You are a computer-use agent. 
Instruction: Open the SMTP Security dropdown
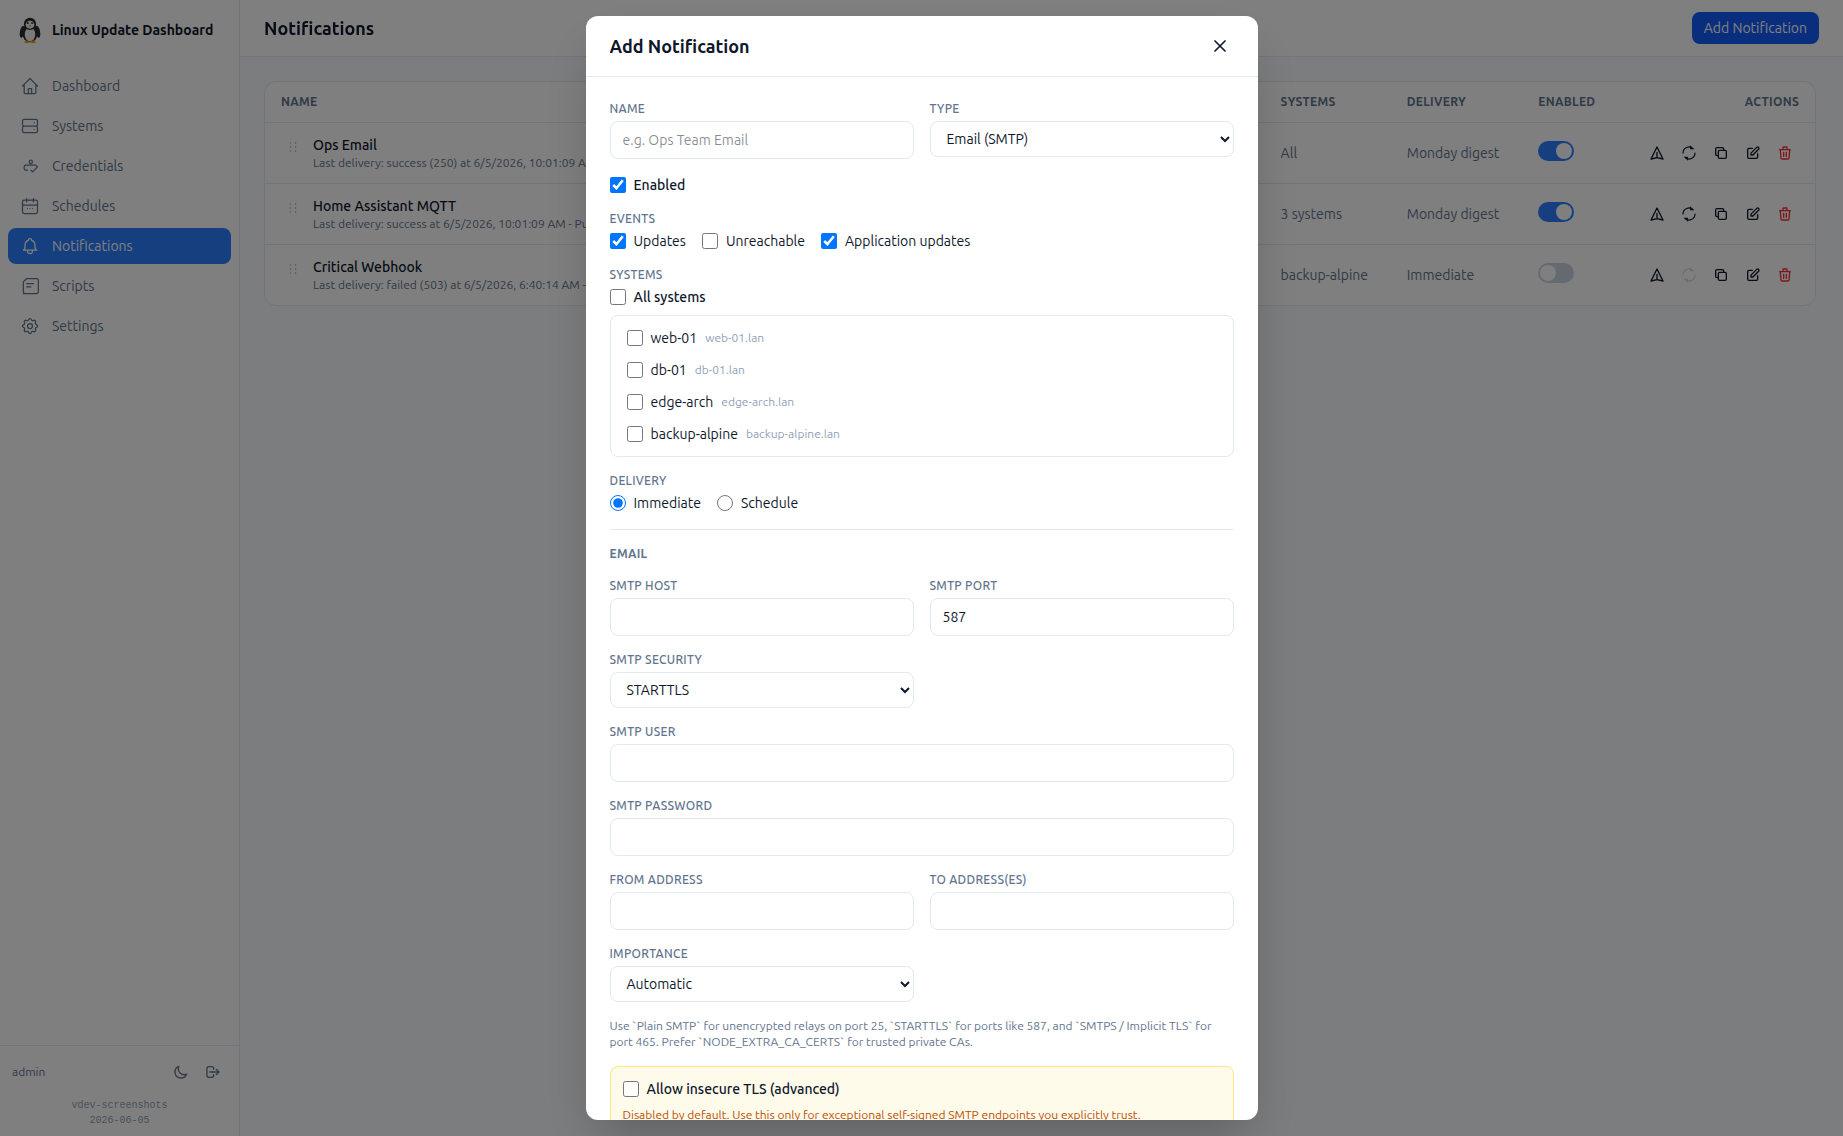coord(761,690)
